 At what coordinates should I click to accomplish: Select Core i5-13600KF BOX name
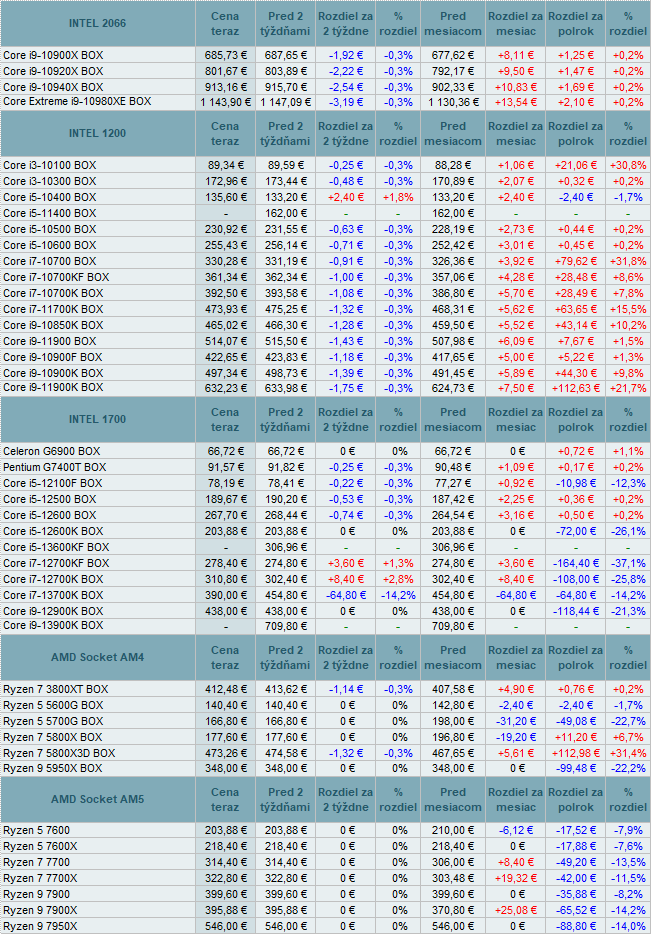coord(56,547)
